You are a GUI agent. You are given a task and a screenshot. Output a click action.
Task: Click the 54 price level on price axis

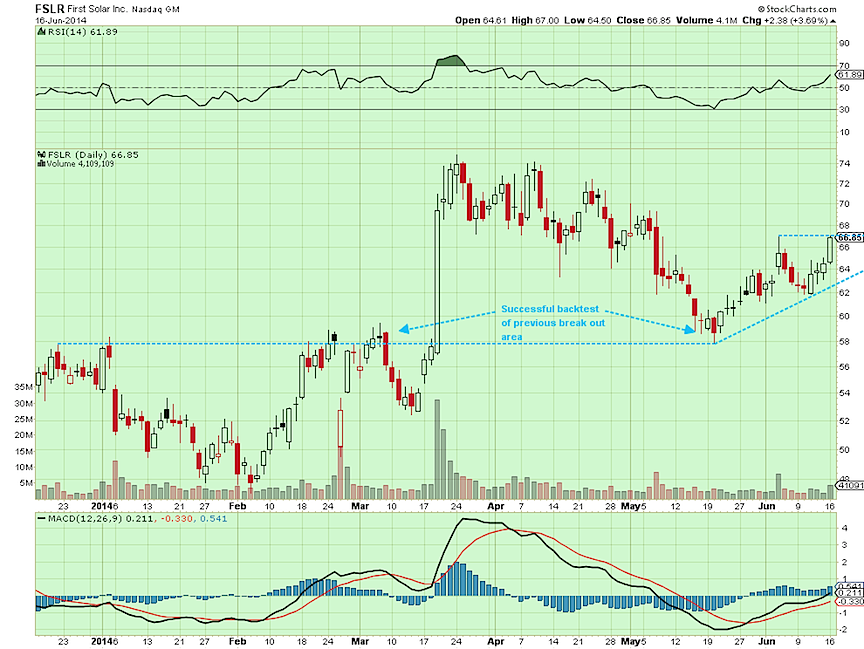(x=844, y=393)
